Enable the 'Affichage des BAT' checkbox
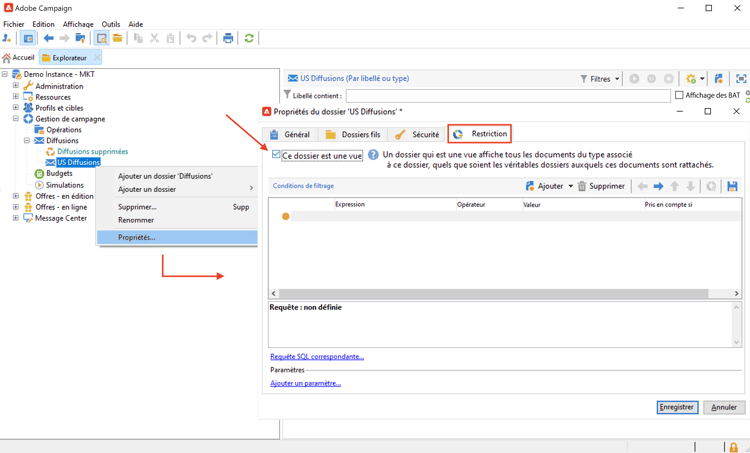The image size is (750, 453). pyautogui.click(x=679, y=95)
